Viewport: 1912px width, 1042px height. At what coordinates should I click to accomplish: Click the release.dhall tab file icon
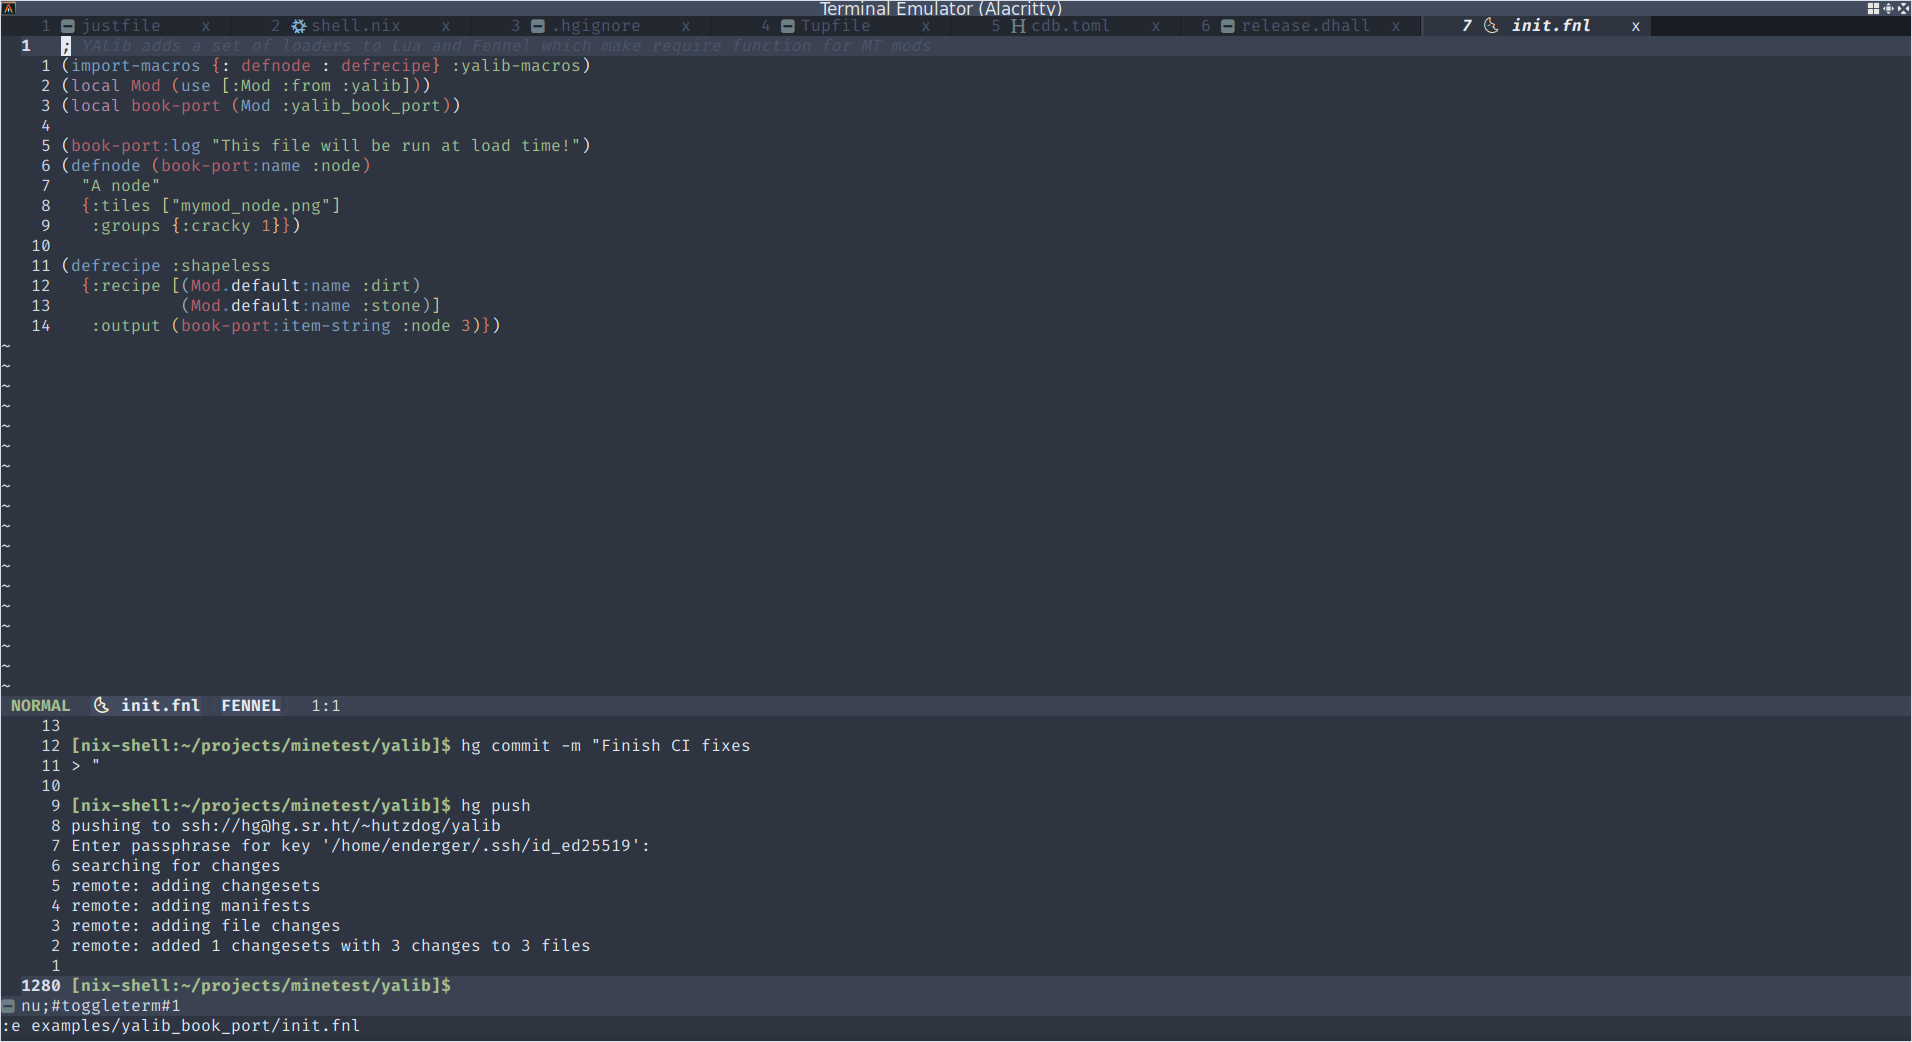pos(1228,26)
